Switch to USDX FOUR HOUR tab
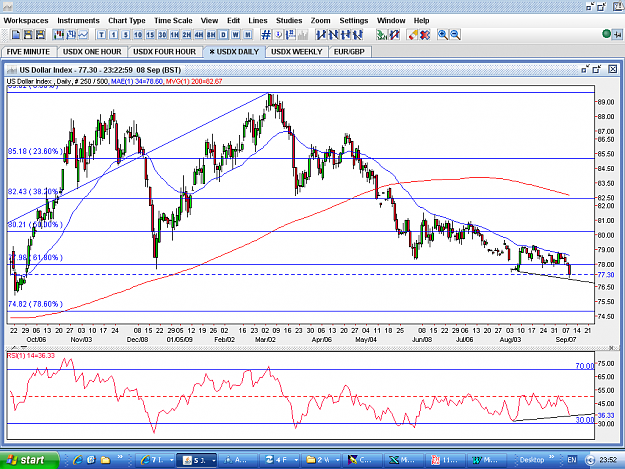The height and width of the screenshot is (469, 625). pos(164,52)
